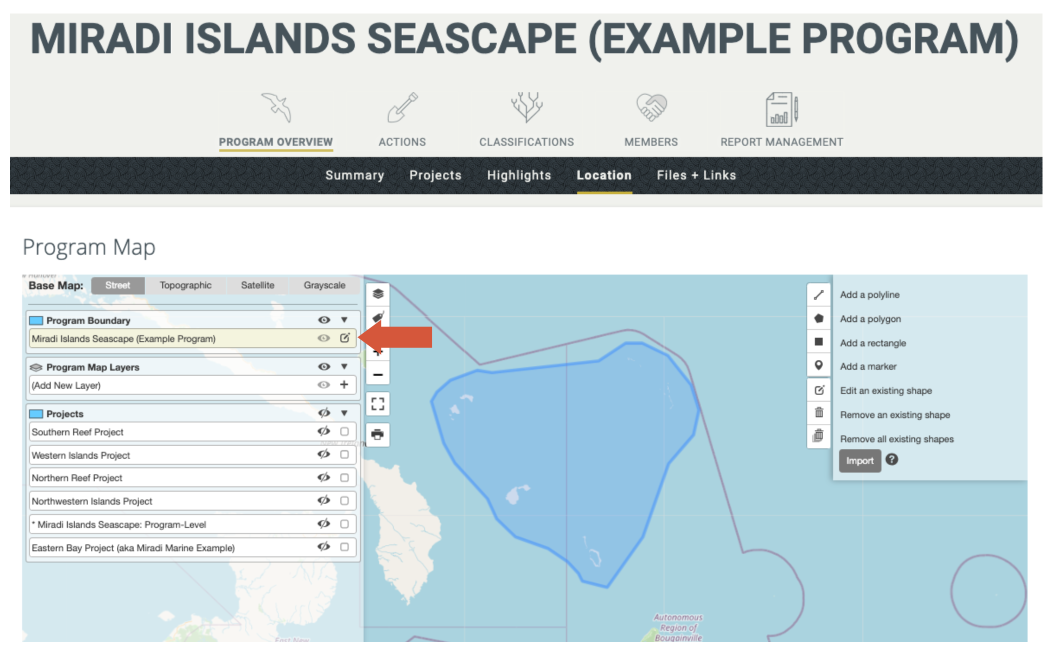Select the Add a marker tool
Viewport: 1048px width, 656px height.
(x=820, y=366)
